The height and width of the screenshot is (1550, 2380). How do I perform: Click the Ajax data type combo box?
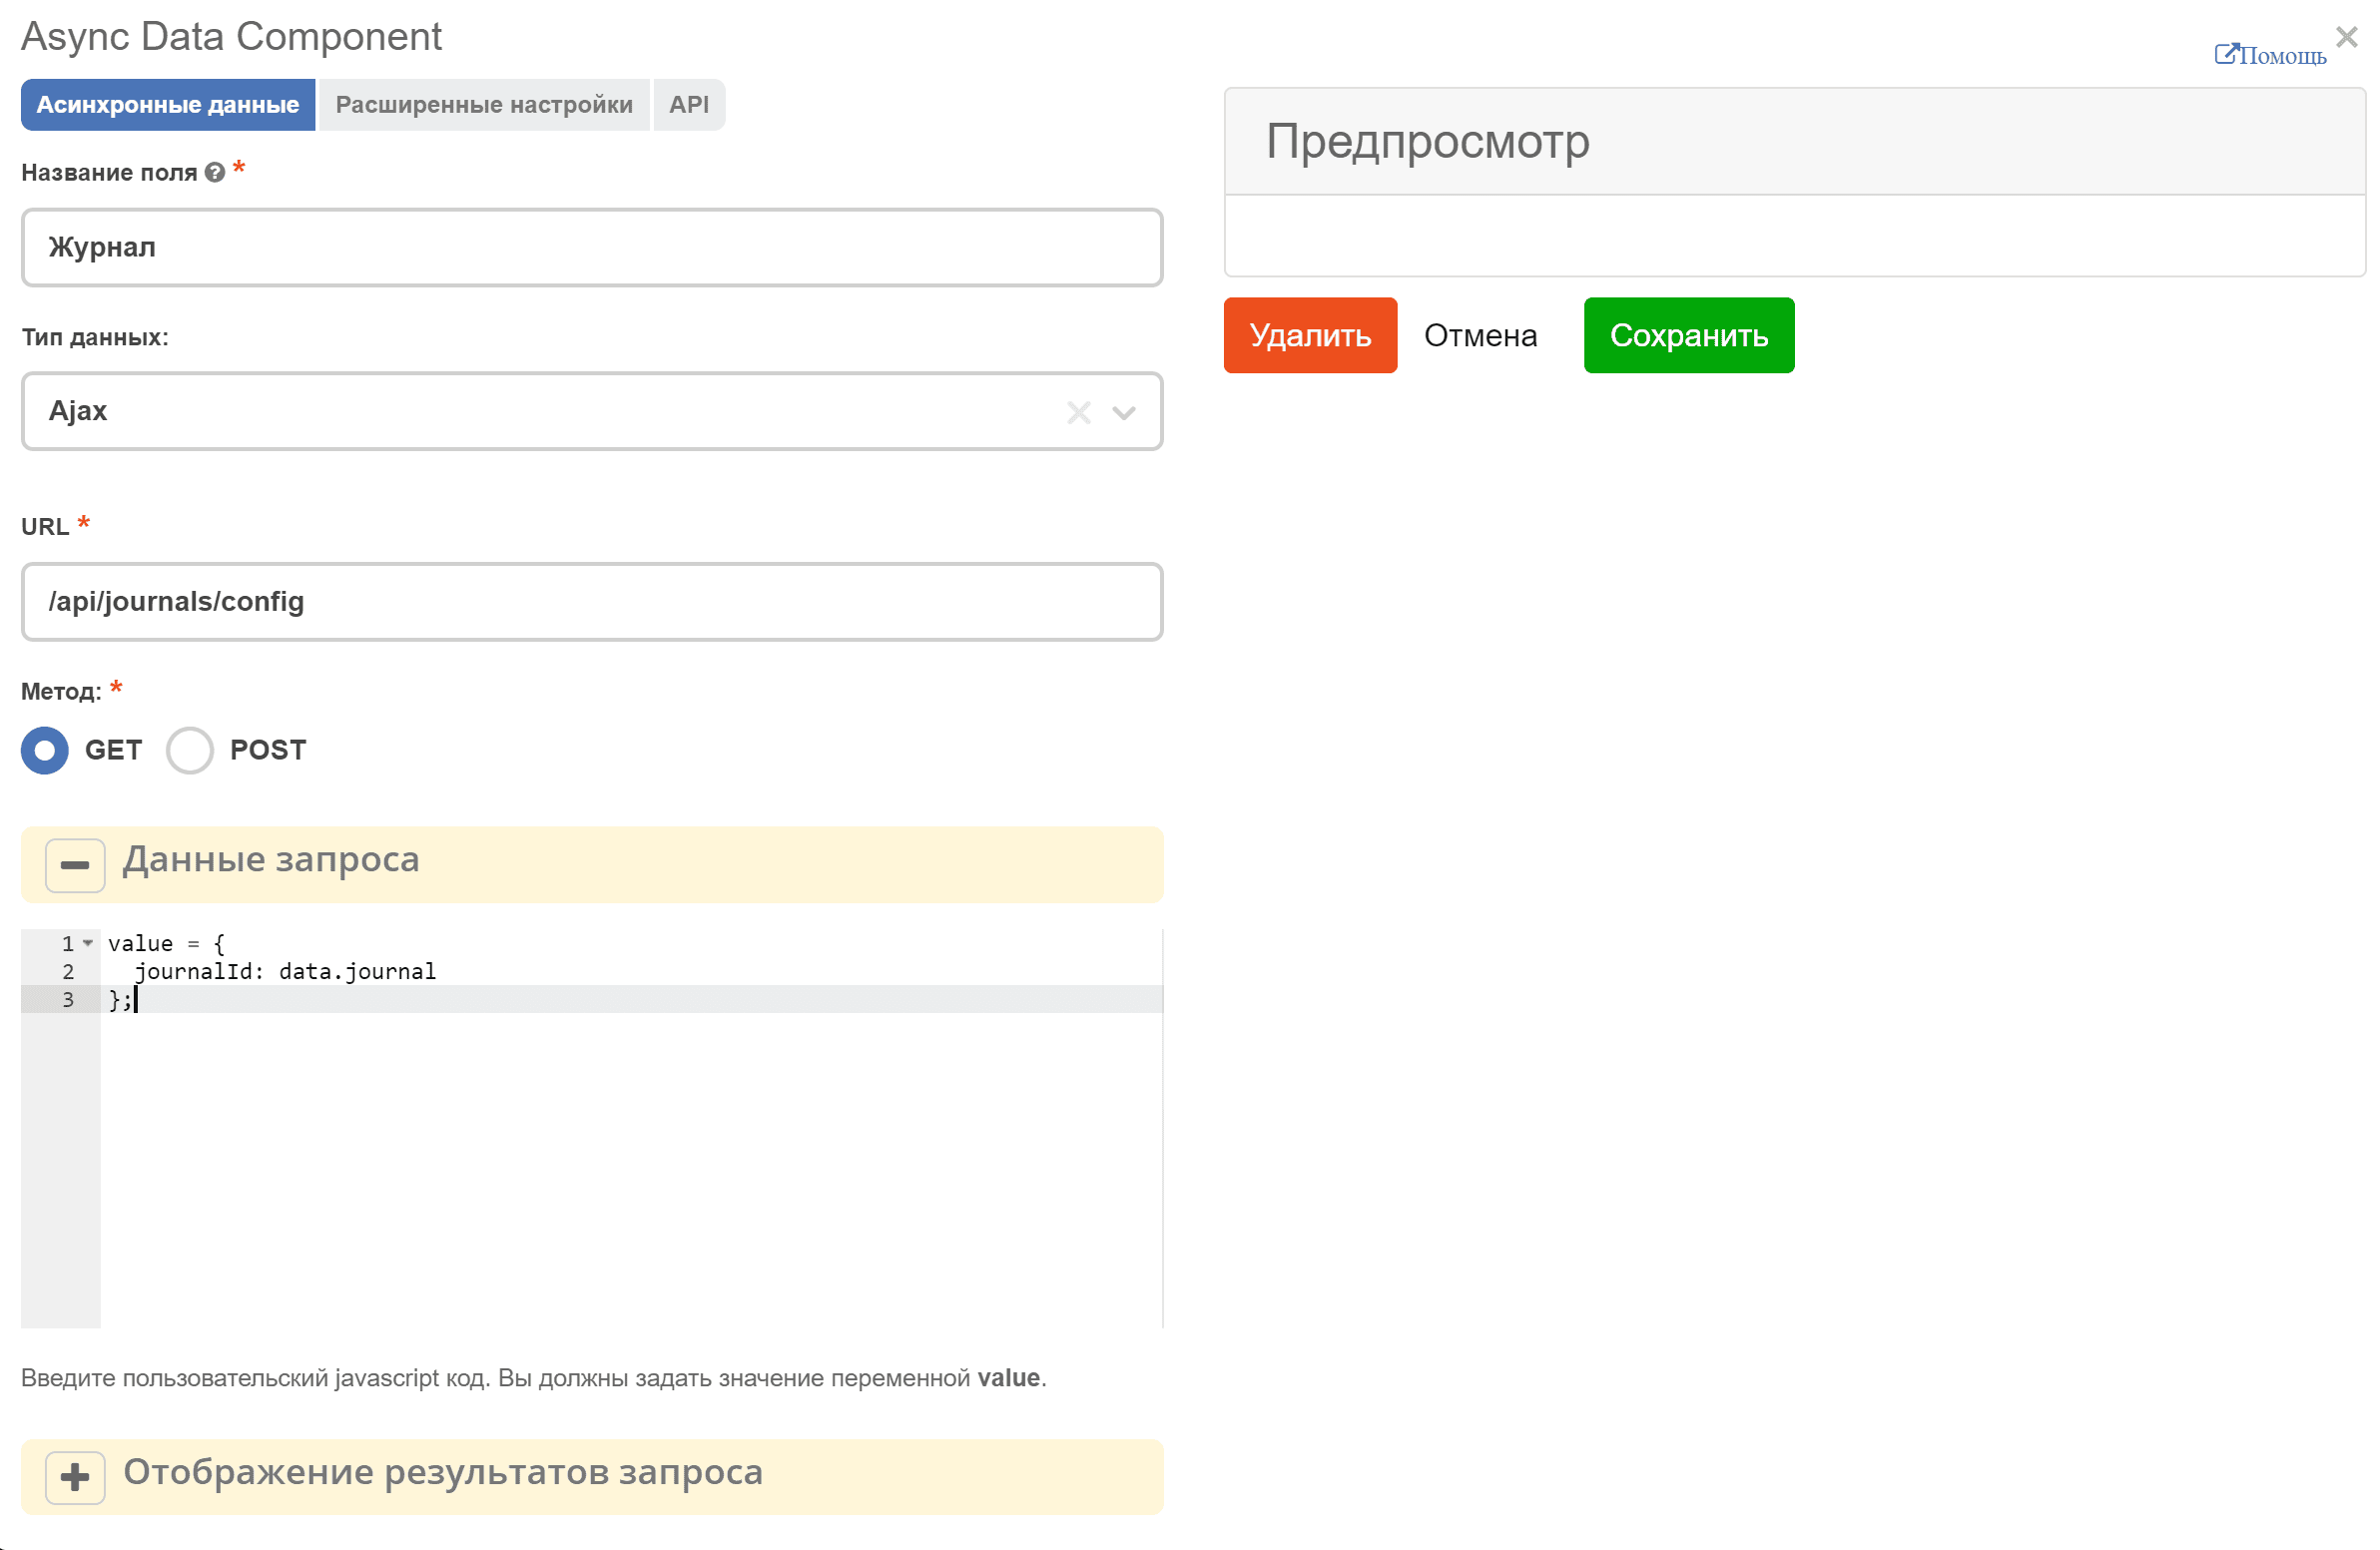click(592, 411)
